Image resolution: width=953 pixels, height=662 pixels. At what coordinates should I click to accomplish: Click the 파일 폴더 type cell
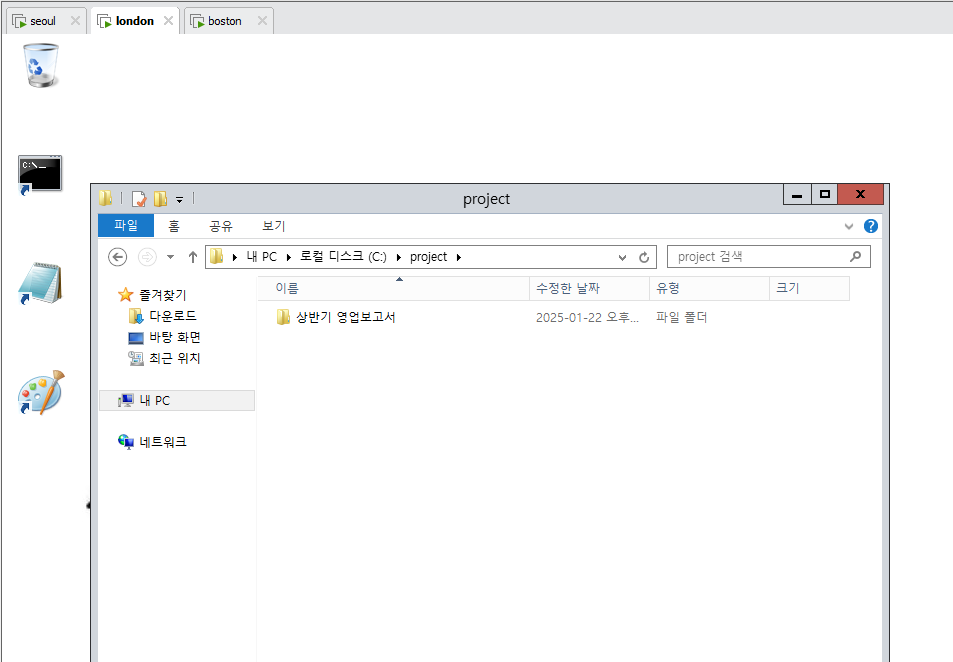(x=681, y=317)
